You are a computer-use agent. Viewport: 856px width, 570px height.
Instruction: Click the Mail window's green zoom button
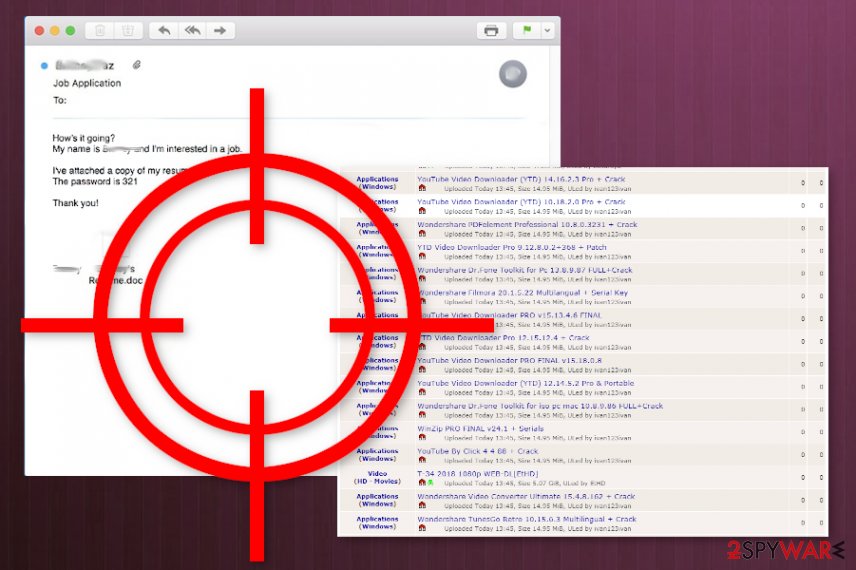click(70, 31)
